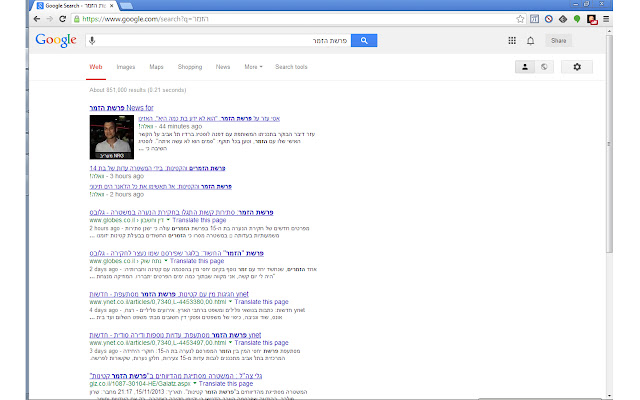Click the Google logo
The height and width of the screenshot is (400, 640).
coord(56,40)
